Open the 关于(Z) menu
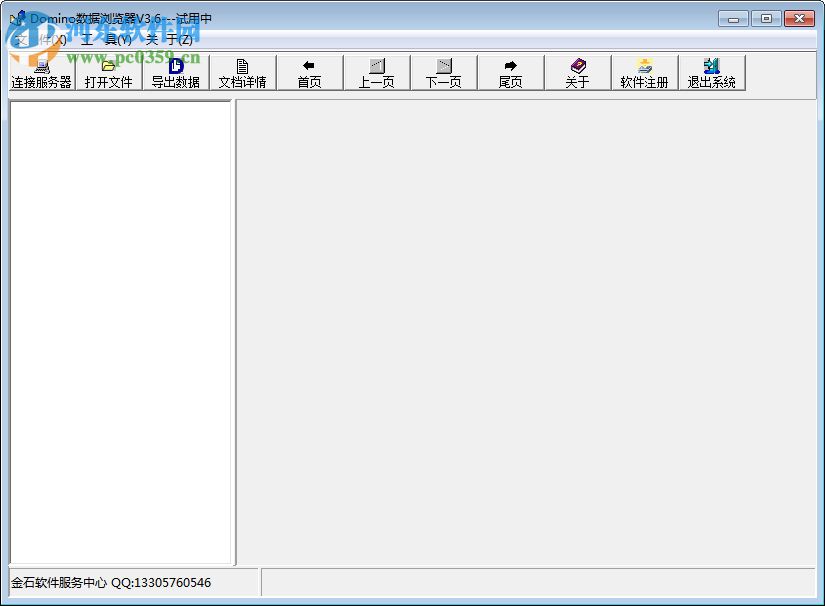Image resolution: width=825 pixels, height=606 pixels. pyautogui.click(x=169, y=40)
